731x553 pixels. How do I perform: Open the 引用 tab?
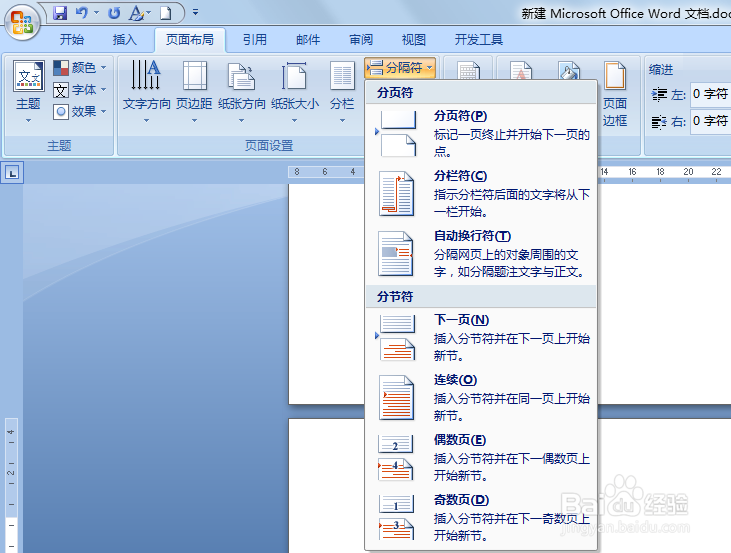pyautogui.click(x=255, y=40)
